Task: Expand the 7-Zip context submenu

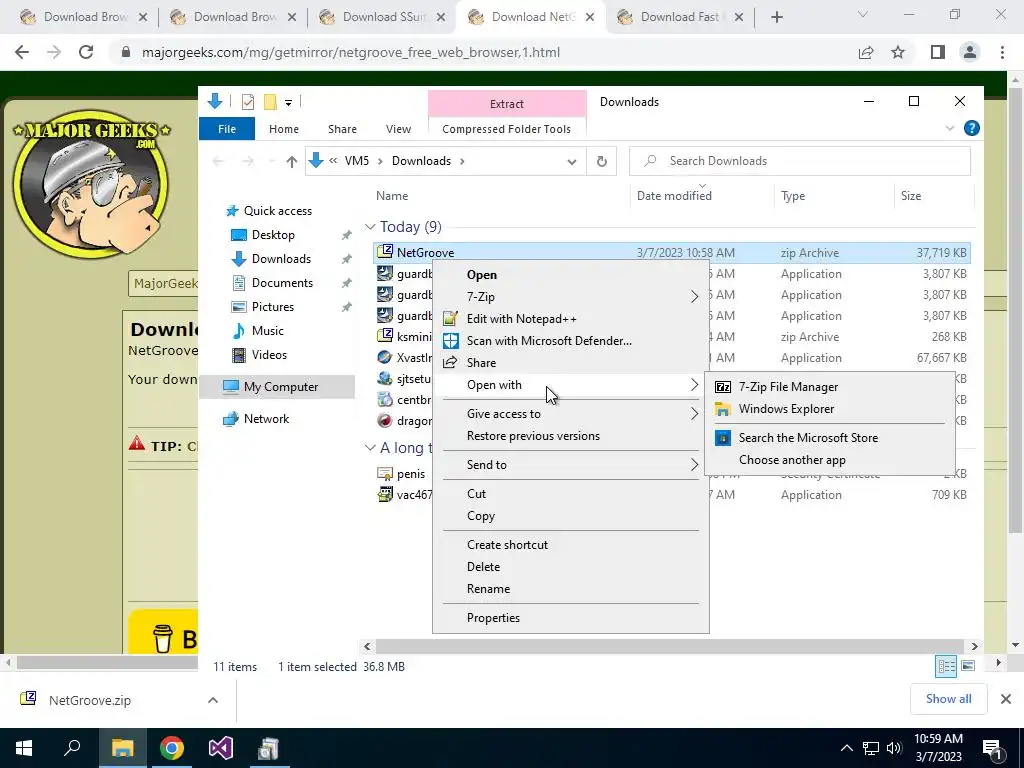Action: pos(571,296)
